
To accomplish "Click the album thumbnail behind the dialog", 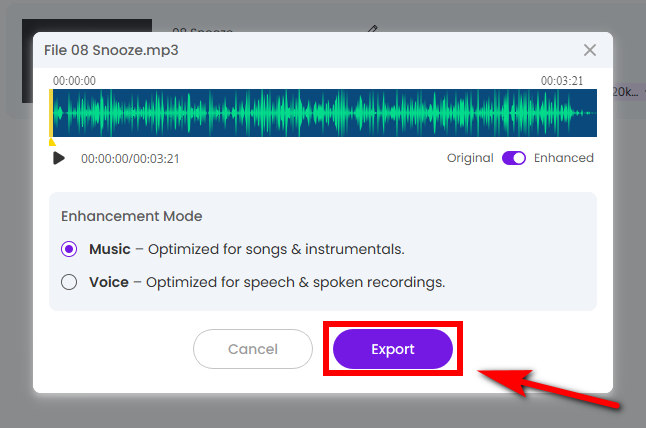I will [x=28, y=60].
